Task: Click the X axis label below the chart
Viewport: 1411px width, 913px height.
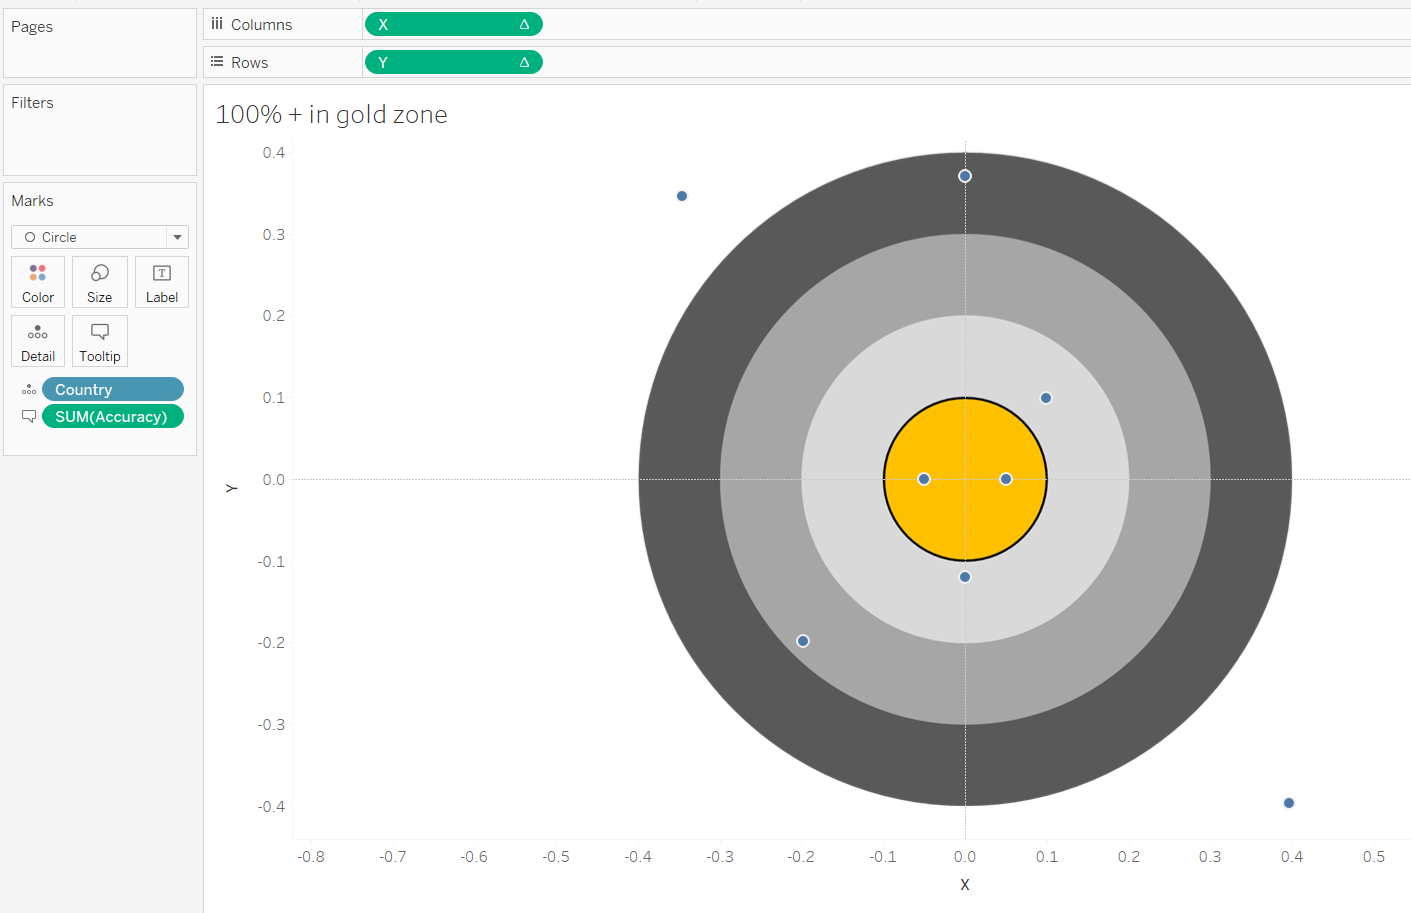Action: click(x=964, y=884)
